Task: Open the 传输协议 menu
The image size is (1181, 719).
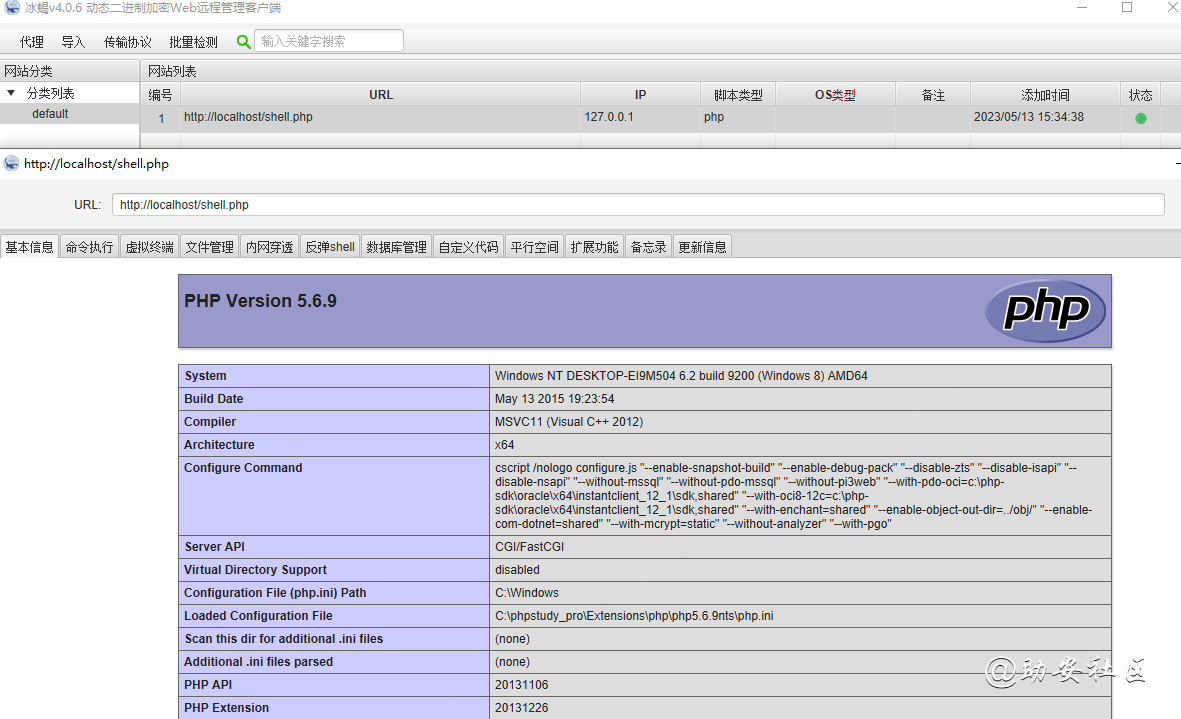Action: pos(127,42)
